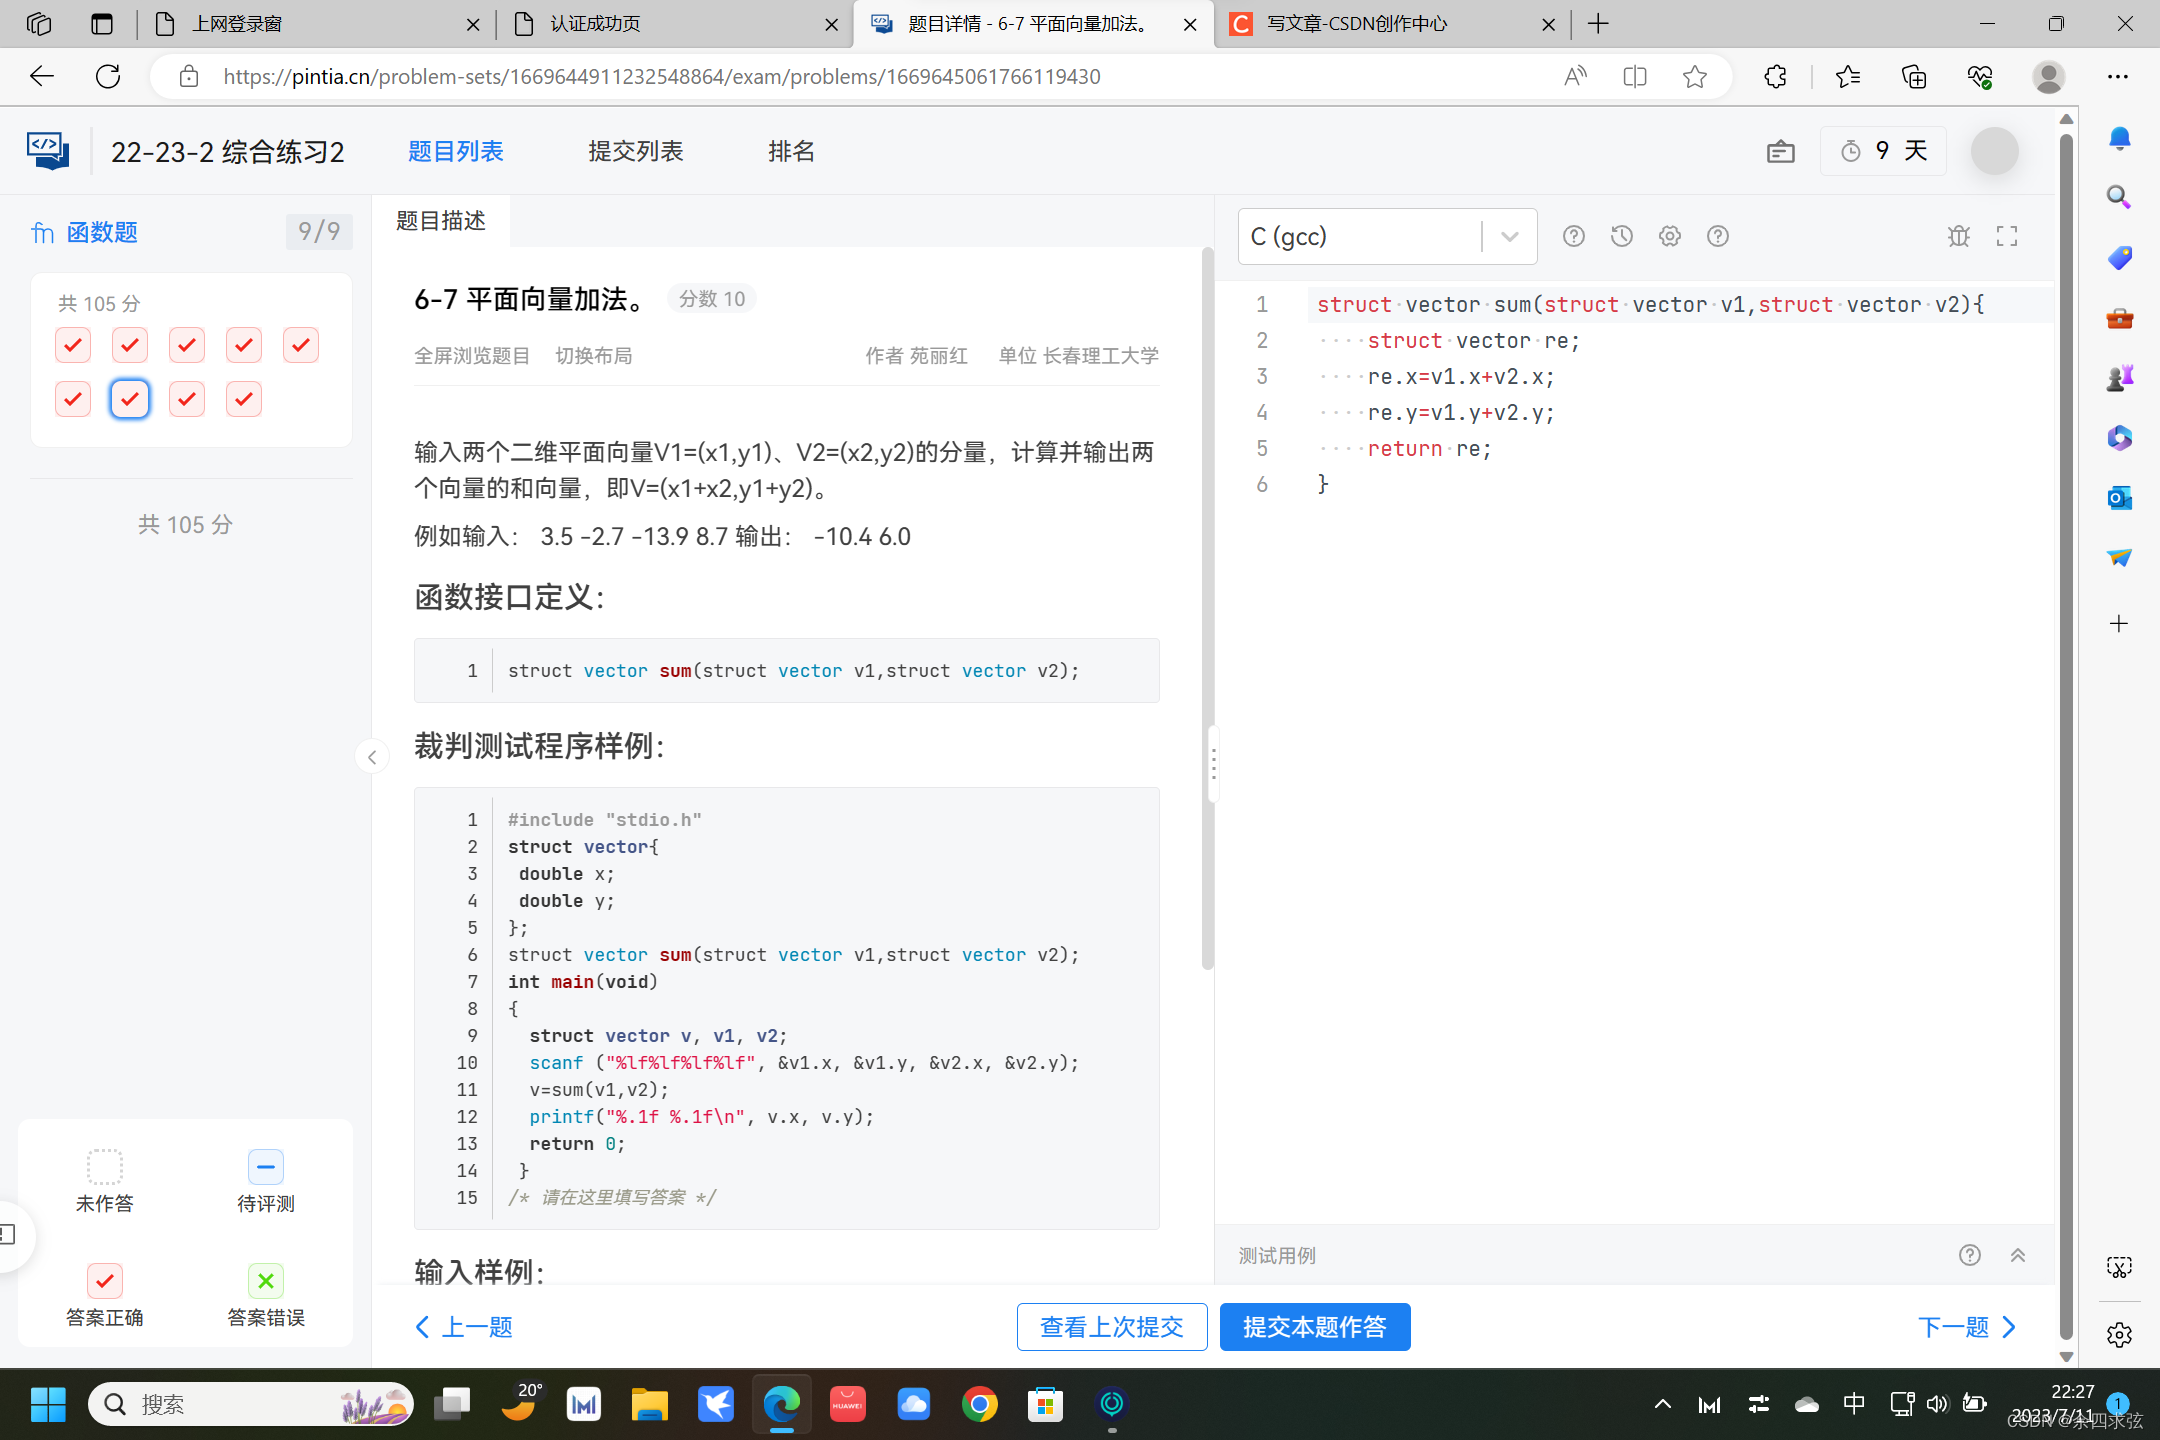Click the panel splitter handle

tap(1213, 764)
